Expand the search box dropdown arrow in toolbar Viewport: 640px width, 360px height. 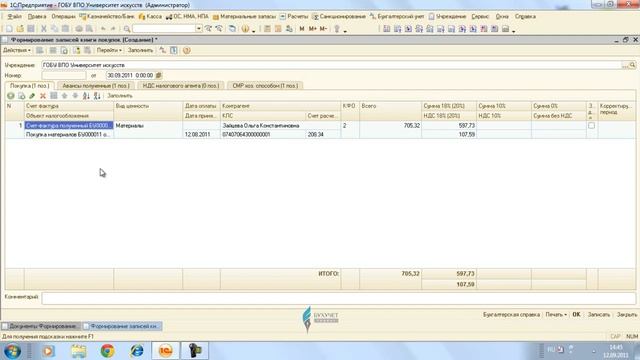(x=199, y=29)
